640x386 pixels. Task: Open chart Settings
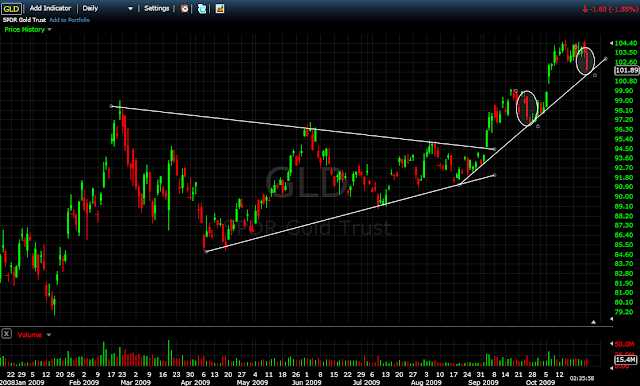click(156, 8)
